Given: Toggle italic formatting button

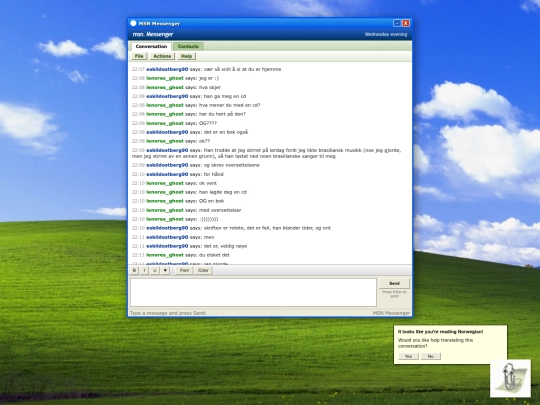Looking at the screenshot, I should [x=144, y=270].
